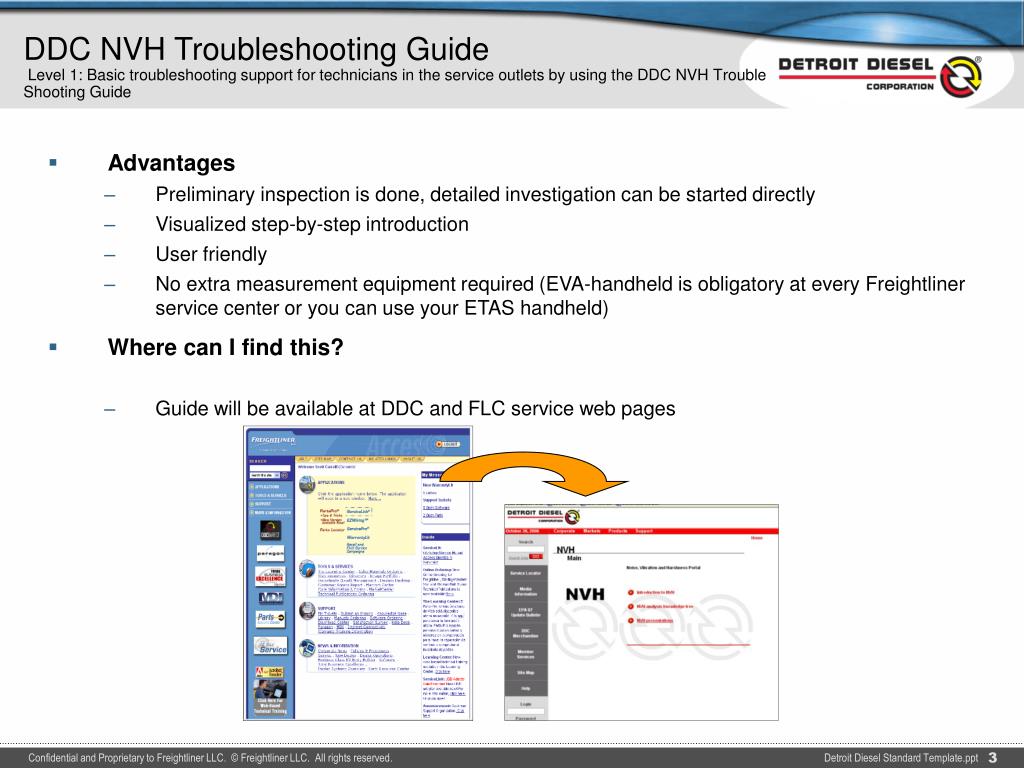Select Media Information in the Detroit Diesel sidebar
1024x768 pixels.
click(x=526, y=591)
